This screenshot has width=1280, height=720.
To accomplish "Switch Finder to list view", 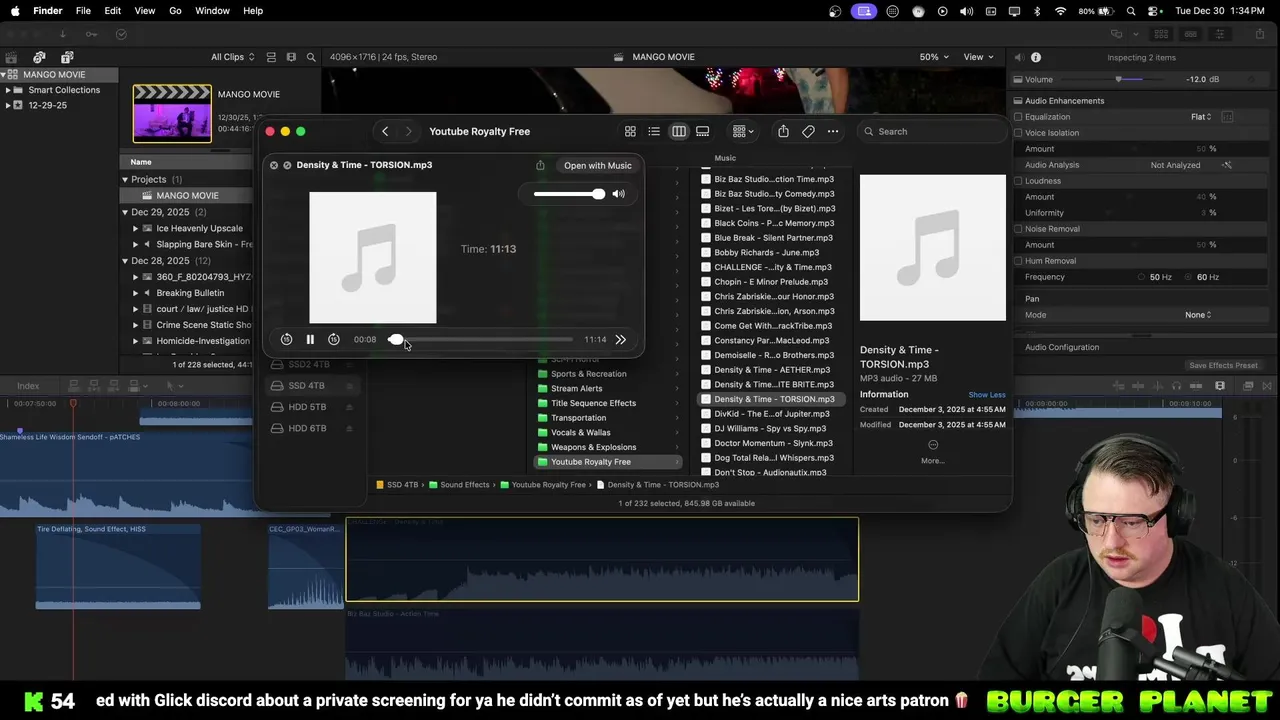I will 654,131.
